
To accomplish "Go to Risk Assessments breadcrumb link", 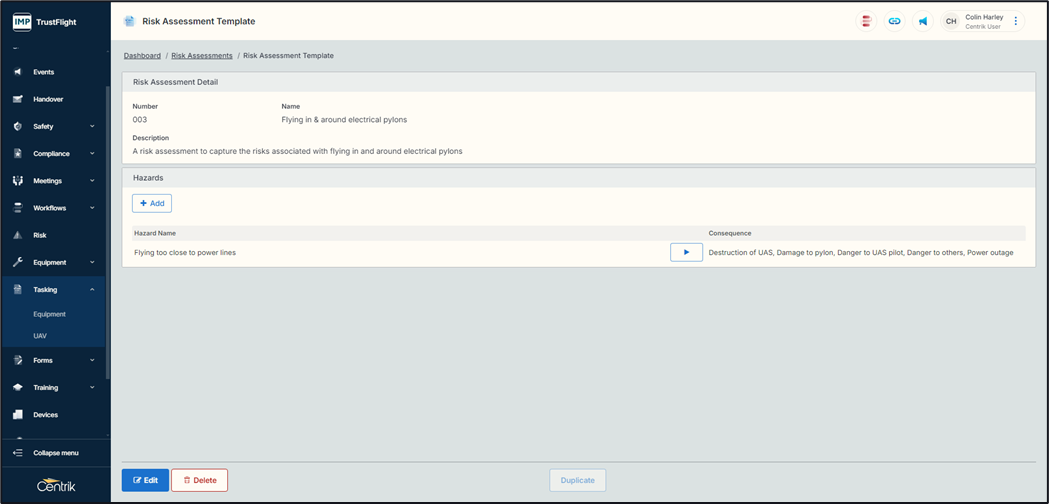I will pyautogui.click(x=202, y=56).
